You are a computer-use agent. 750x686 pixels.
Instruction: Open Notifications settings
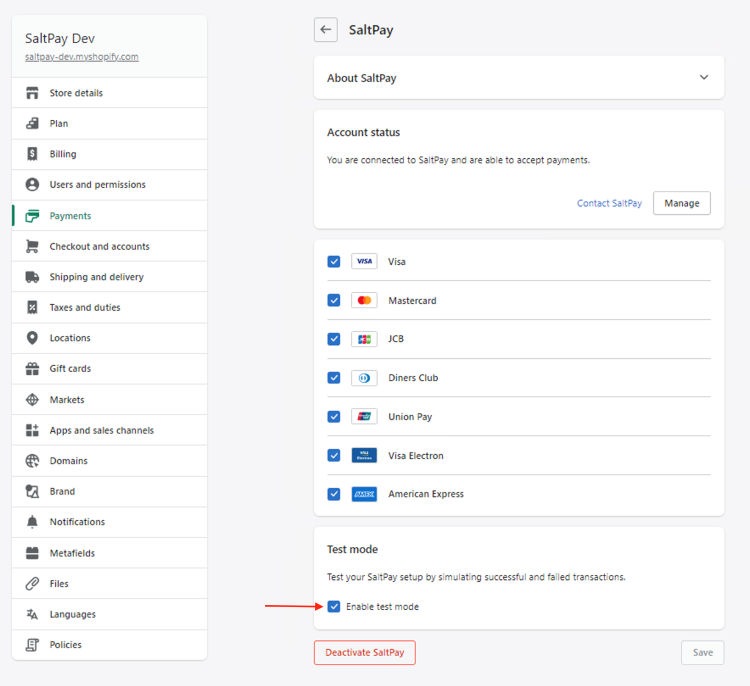tap(110, 522)
